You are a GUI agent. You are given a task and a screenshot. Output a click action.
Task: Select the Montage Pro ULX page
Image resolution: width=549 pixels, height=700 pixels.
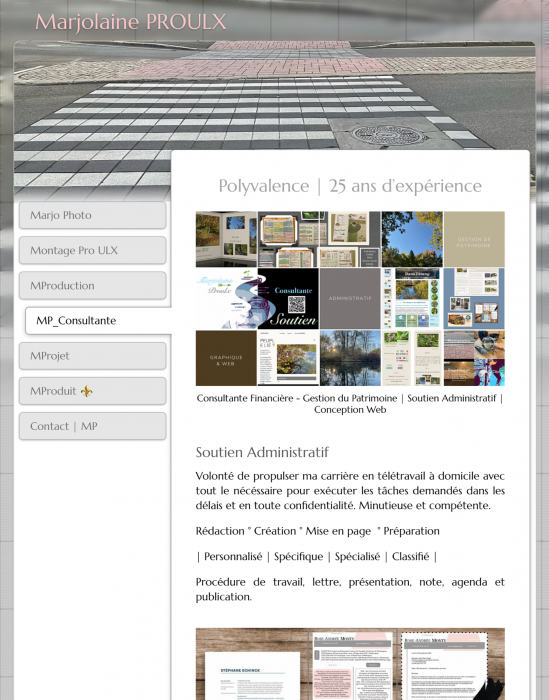(x=92, y=250)
